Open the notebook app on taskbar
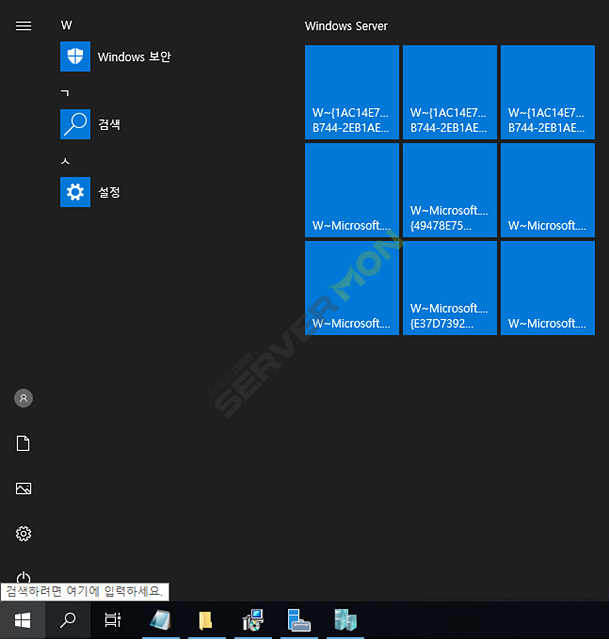The width and height of the screenshot is (609, 640). pos(160,620)
